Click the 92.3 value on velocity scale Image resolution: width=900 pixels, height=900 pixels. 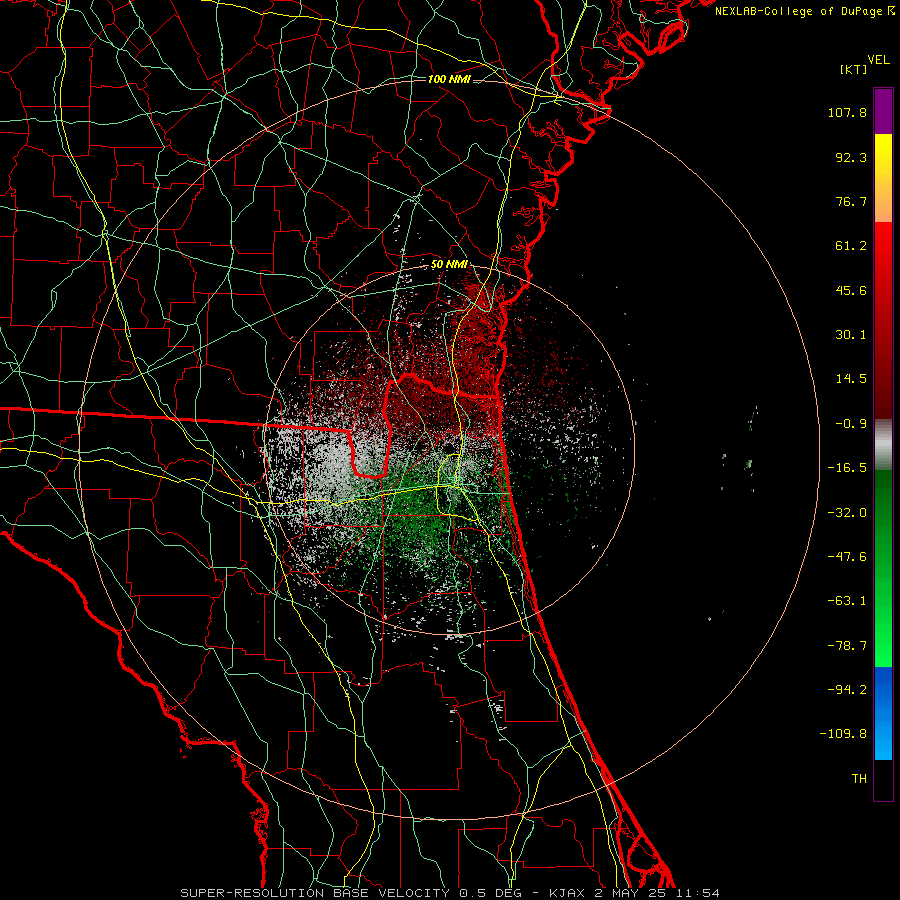[x=851, y=157]
